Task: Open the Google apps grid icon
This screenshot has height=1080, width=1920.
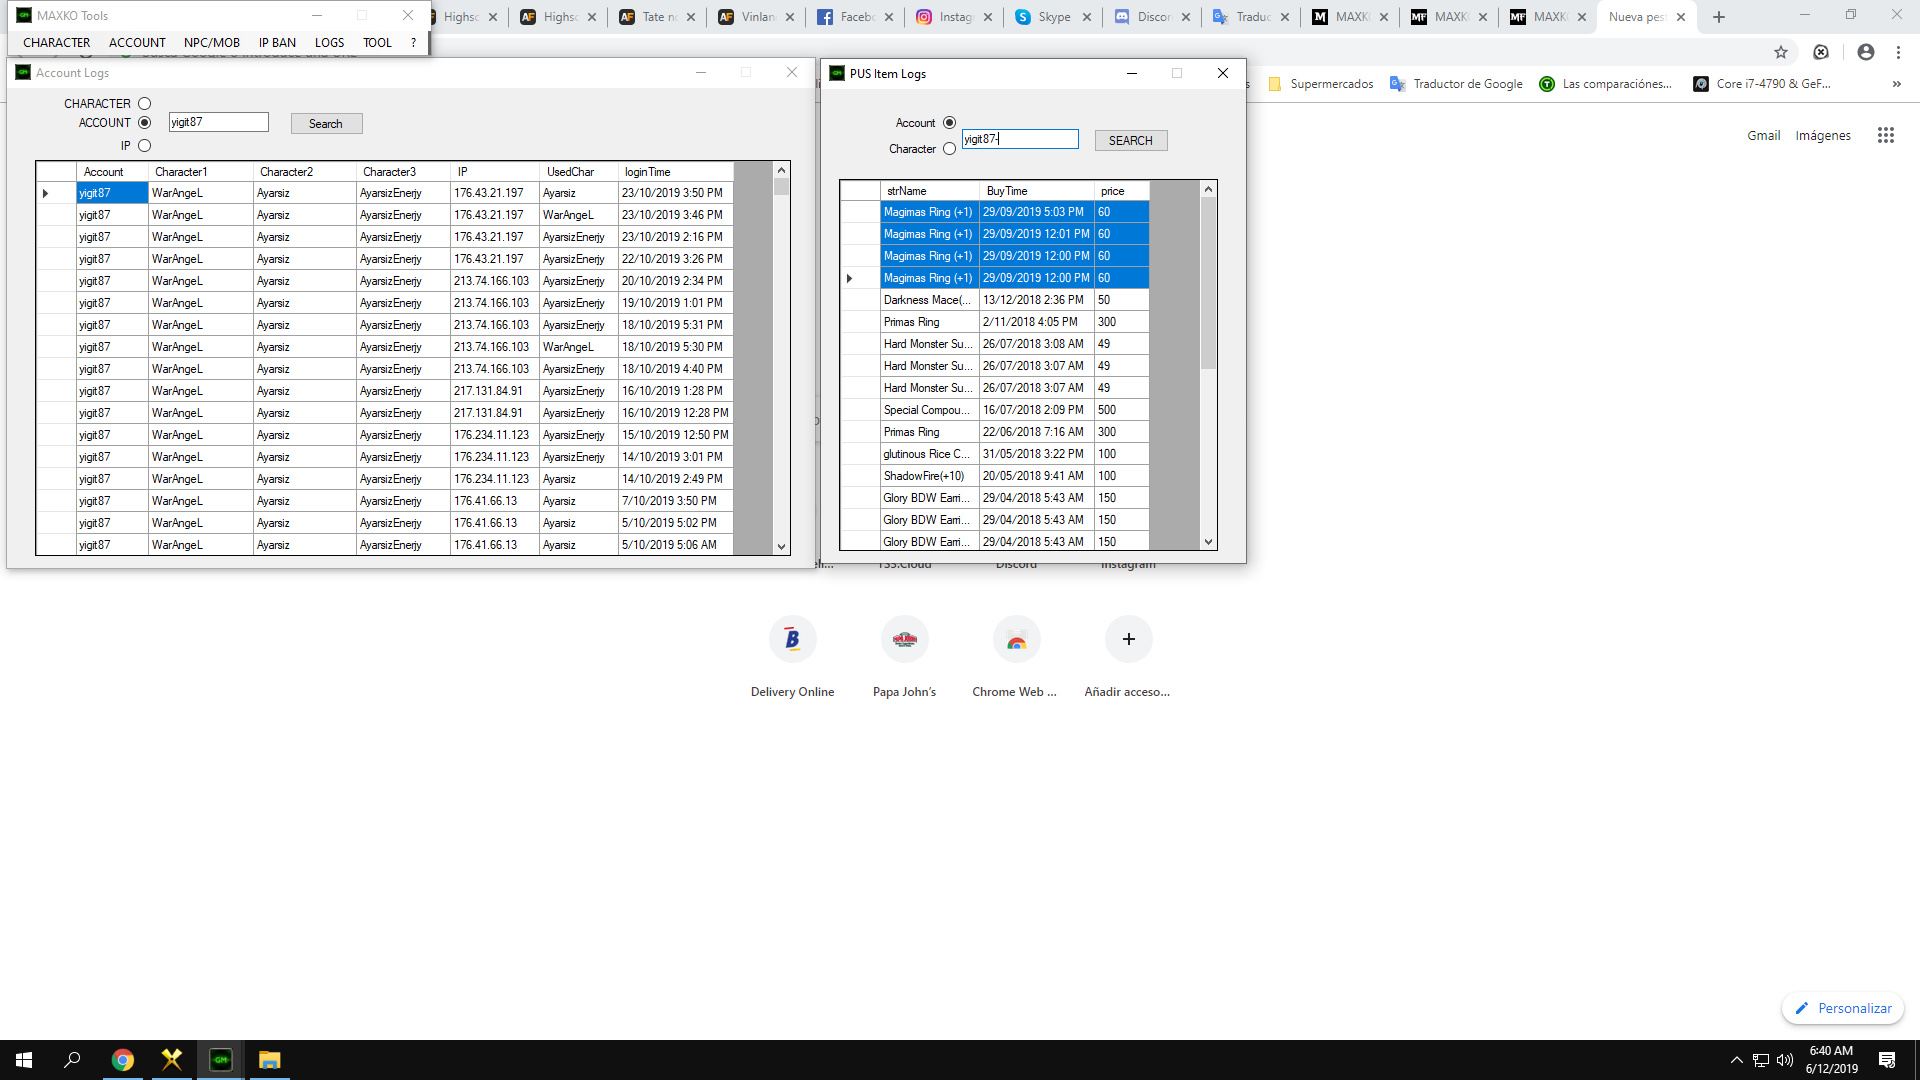Action: (x=1886, y=135)
